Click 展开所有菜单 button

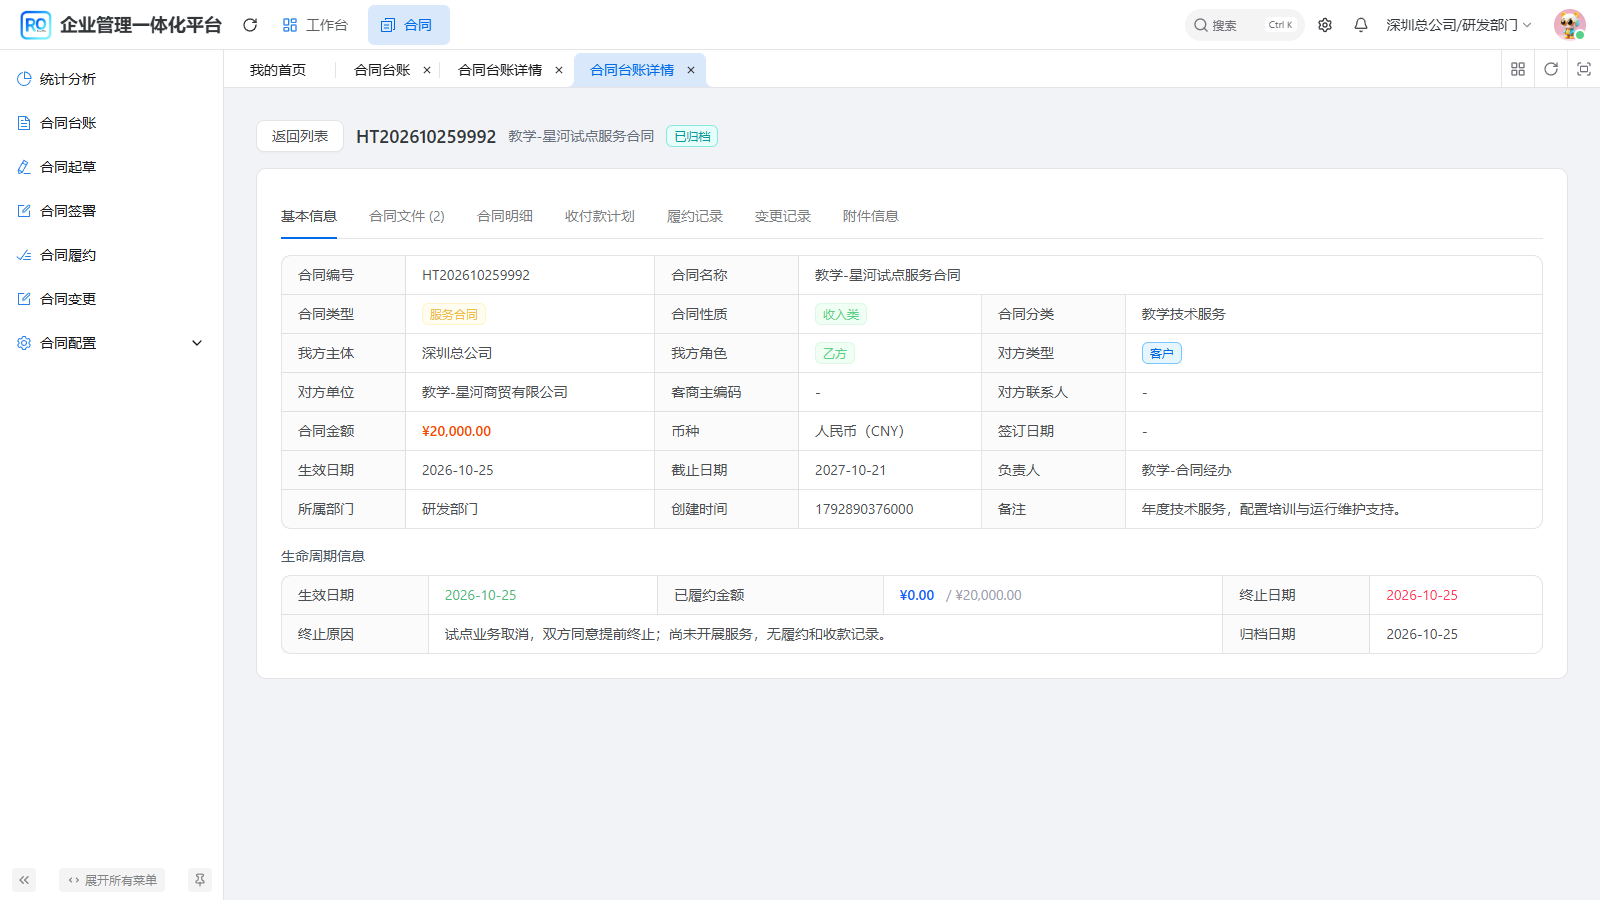click(112, 880)
